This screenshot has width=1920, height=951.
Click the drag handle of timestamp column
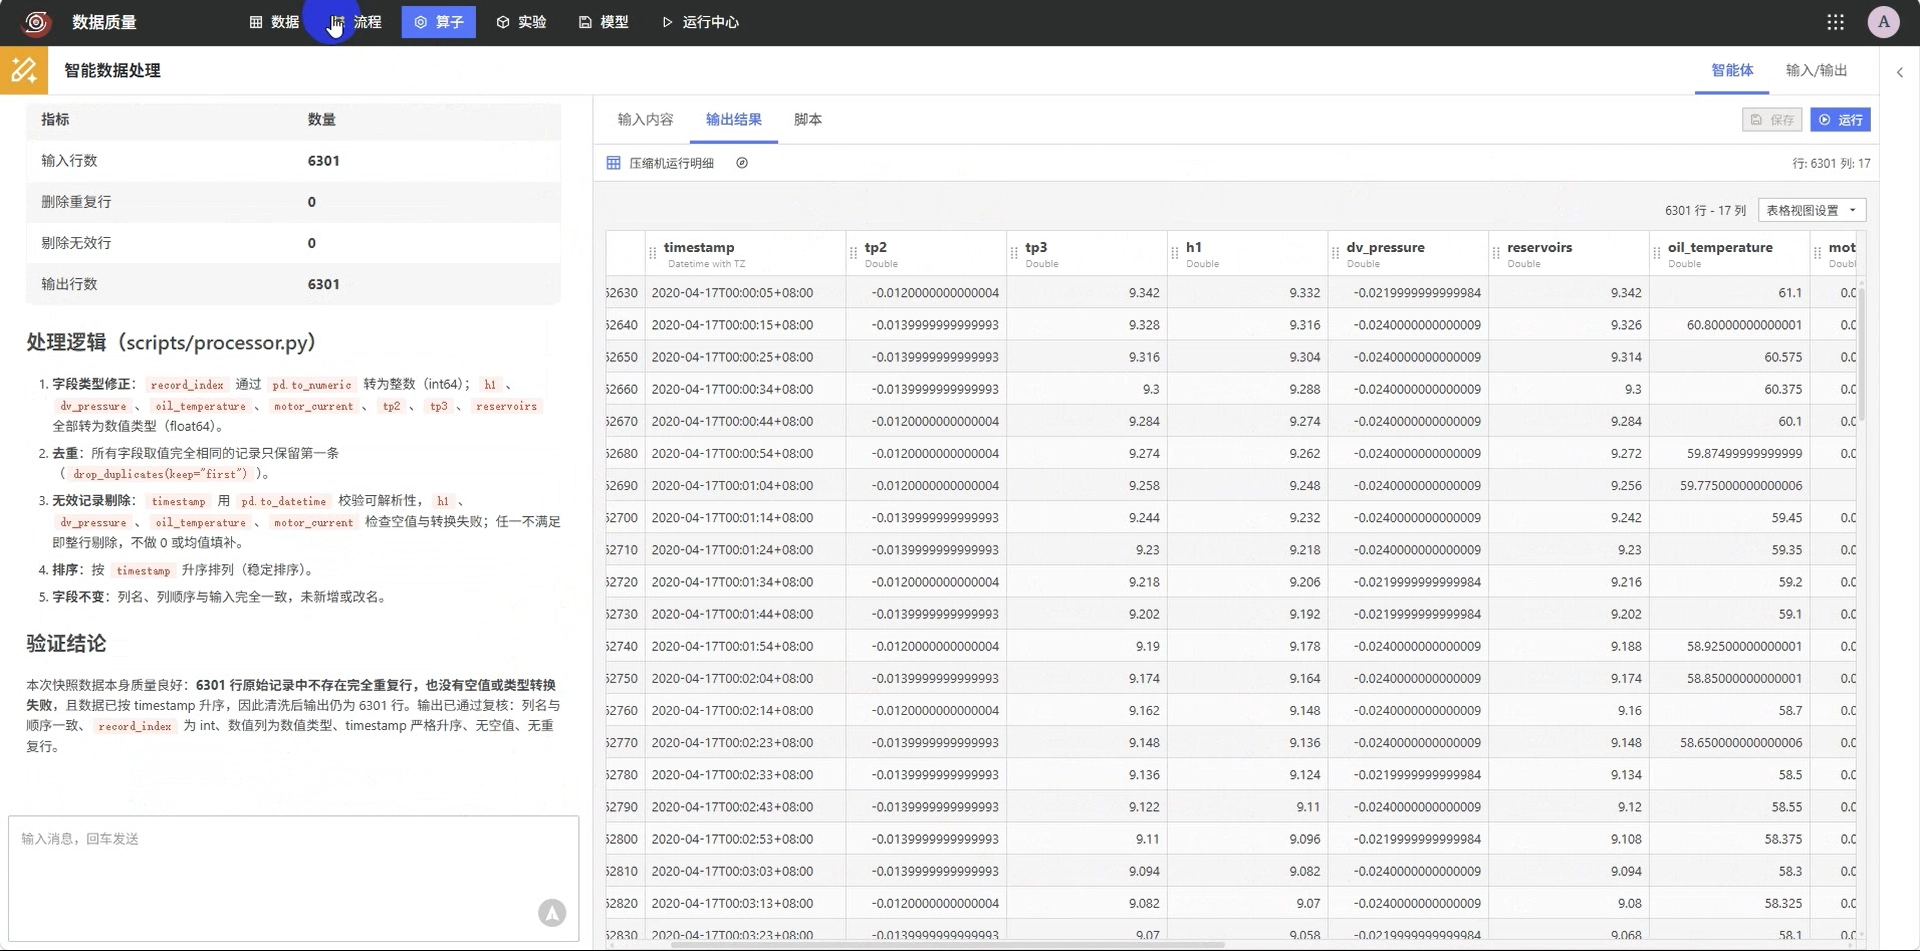pyautogui.click(x=653, y=254)
